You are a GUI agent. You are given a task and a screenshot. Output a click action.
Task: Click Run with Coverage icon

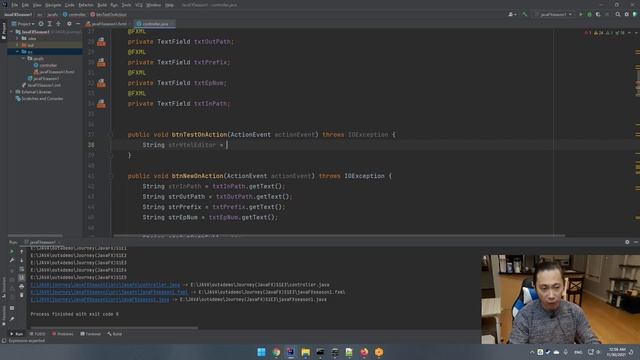coord(598,14)
